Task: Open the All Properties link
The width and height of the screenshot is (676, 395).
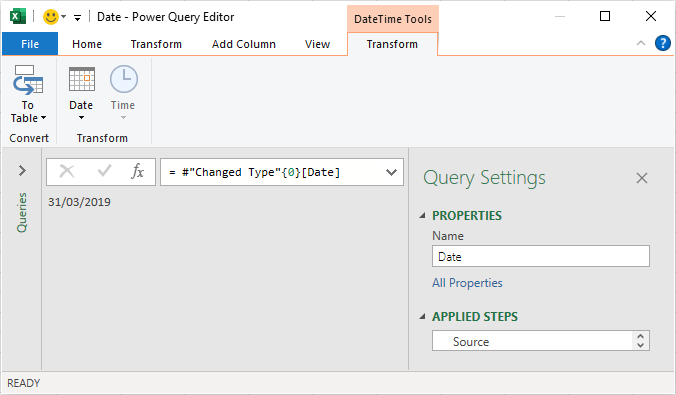Action: pyautogui.click(x=467, y=283)
